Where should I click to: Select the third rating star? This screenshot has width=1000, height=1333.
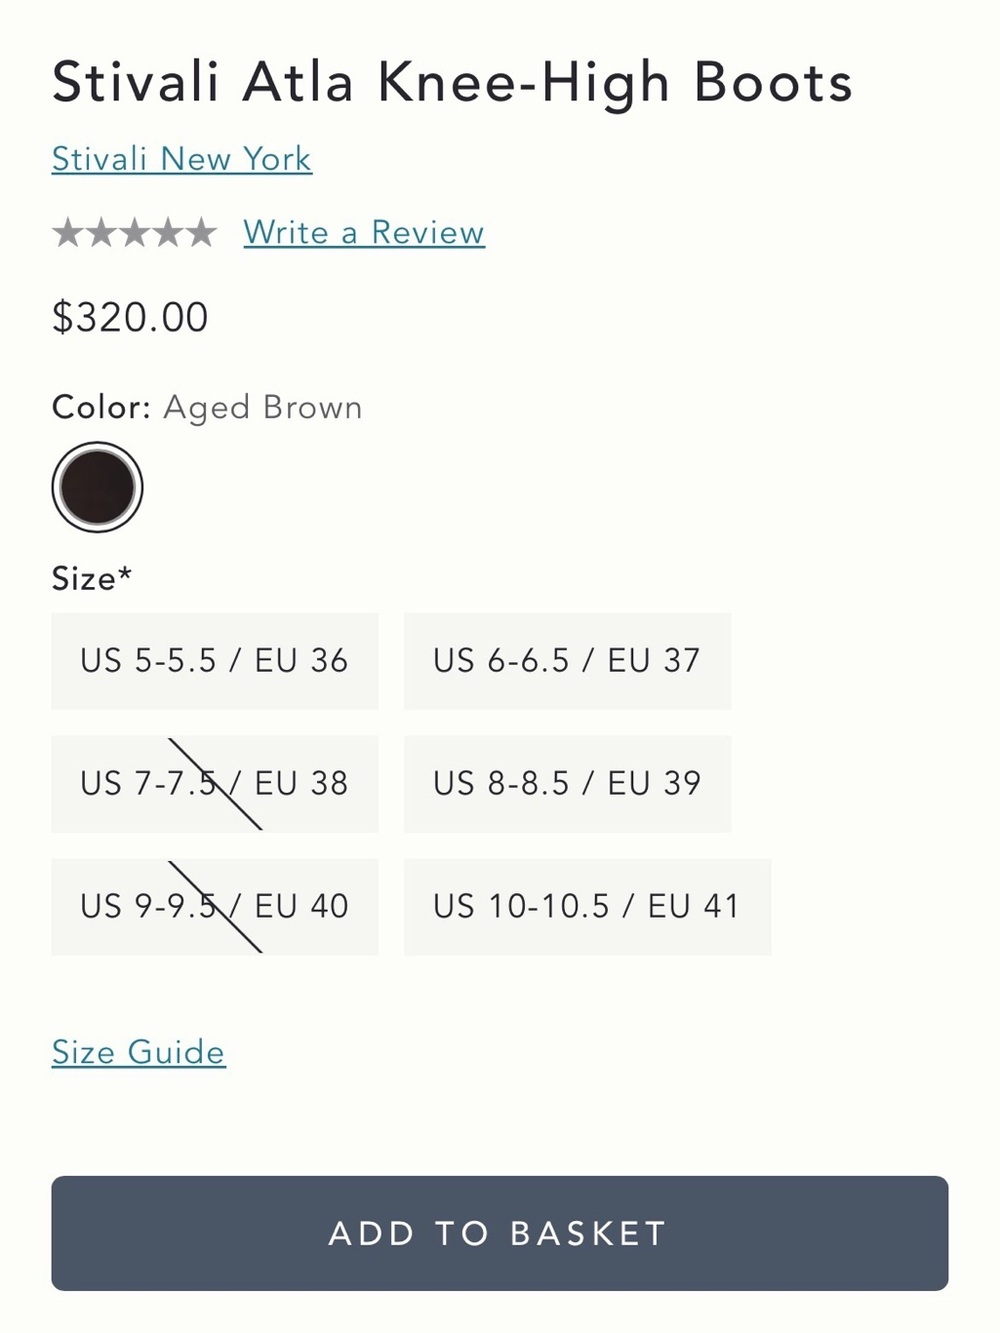click(x=134, y=232)
